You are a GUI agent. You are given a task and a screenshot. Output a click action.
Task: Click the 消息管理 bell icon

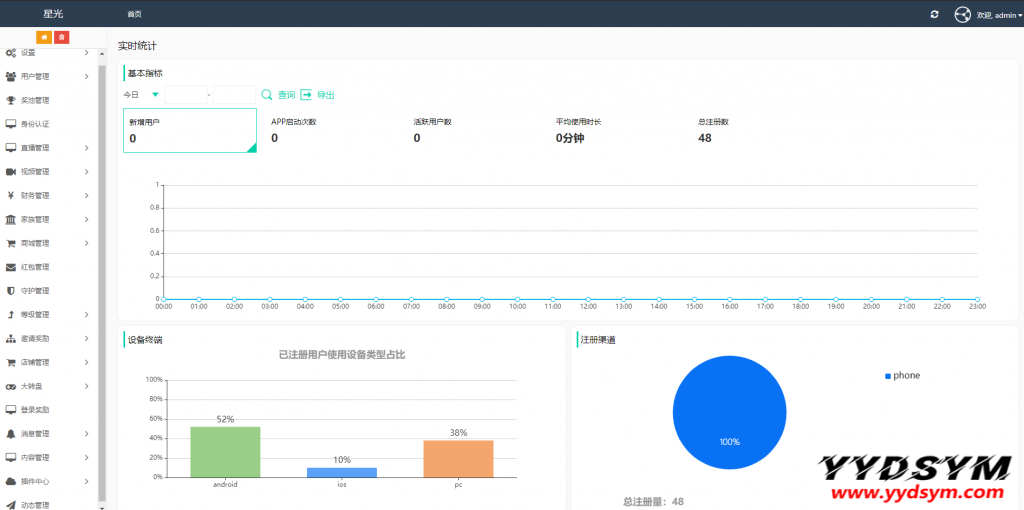[11, 434]
